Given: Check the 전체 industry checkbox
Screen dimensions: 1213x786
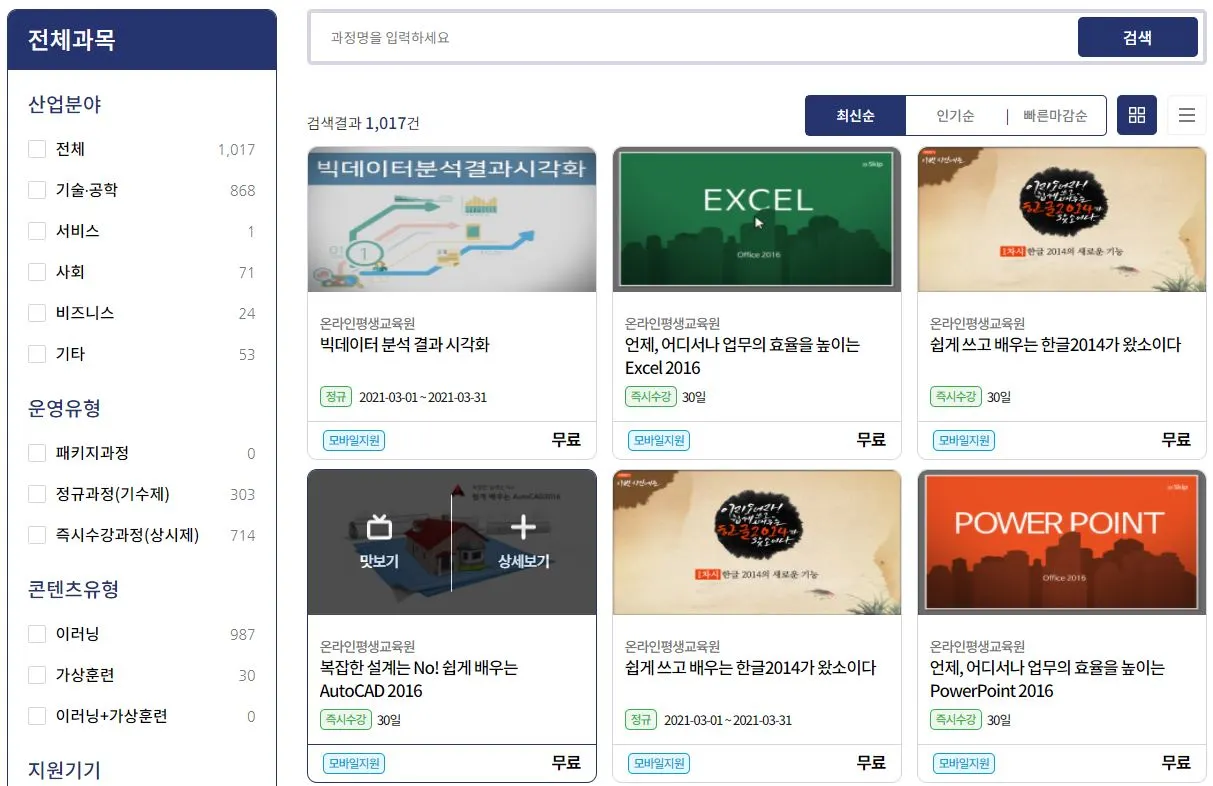Looking at the screenshot, I should [x=37, y=149].
